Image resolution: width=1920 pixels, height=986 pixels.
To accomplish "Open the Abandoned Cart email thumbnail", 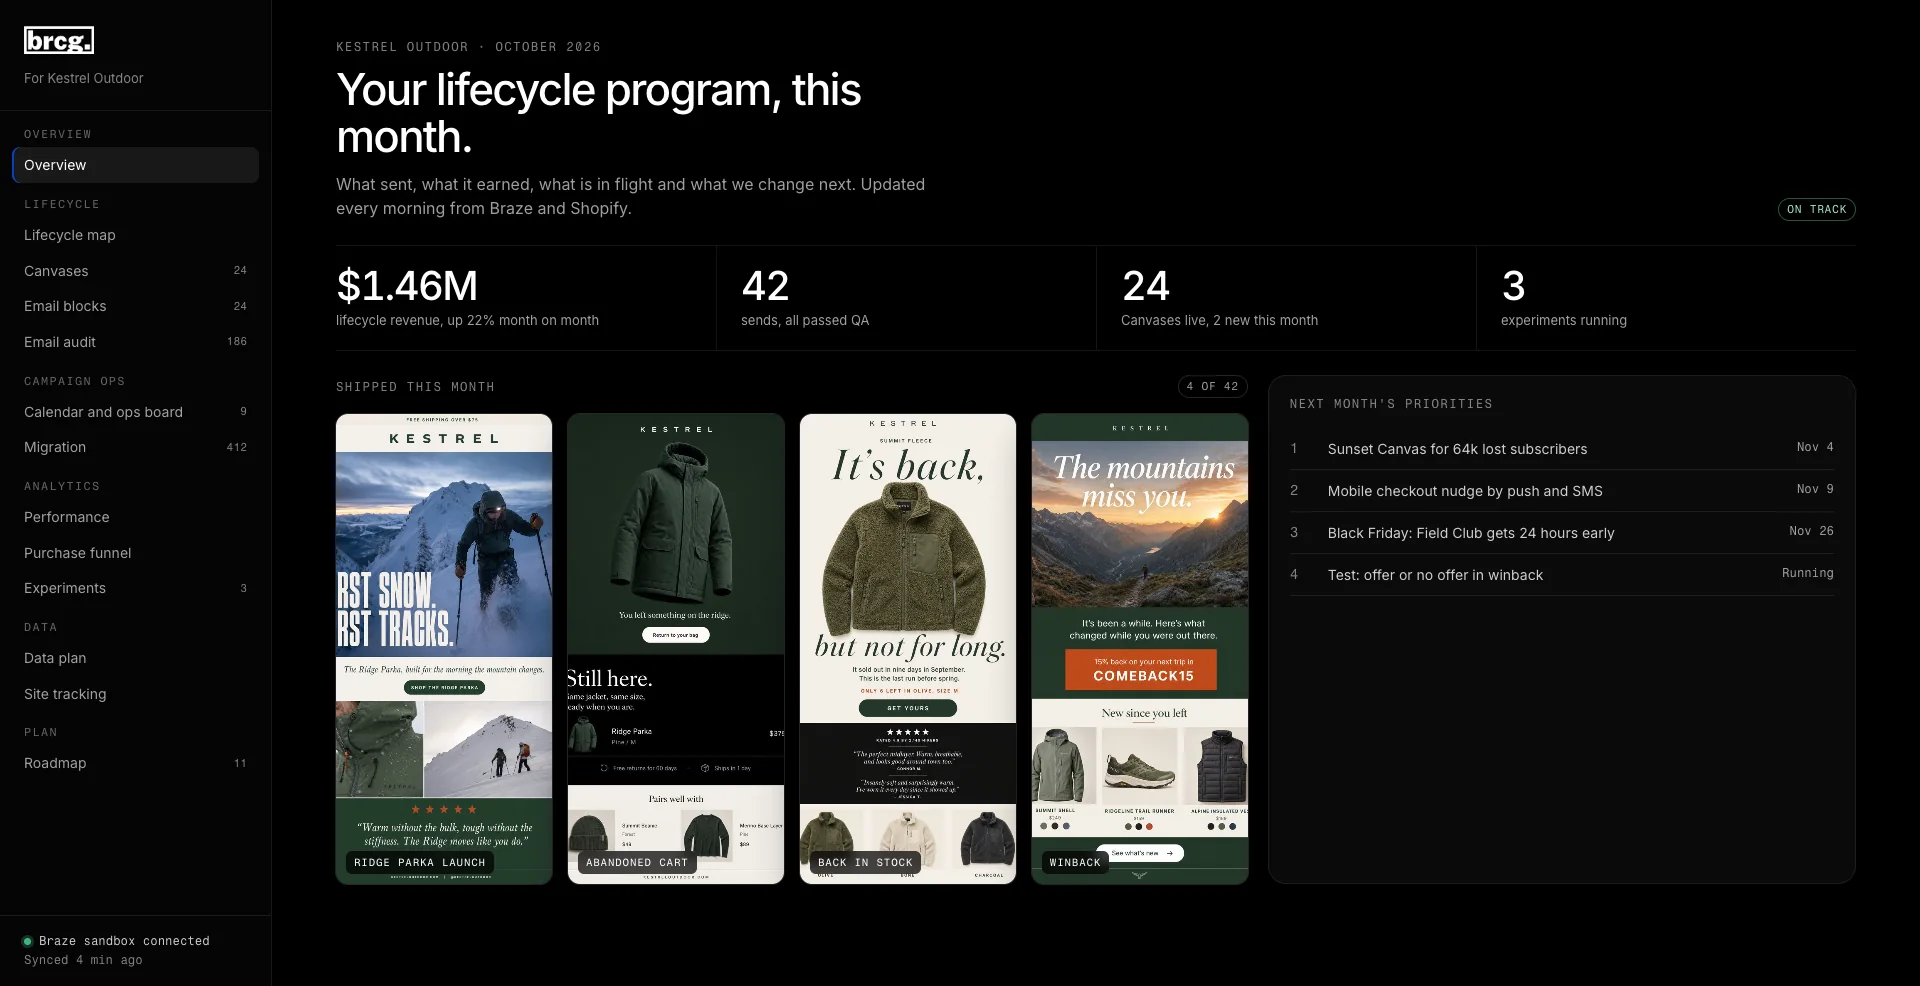I will (676, 649).
